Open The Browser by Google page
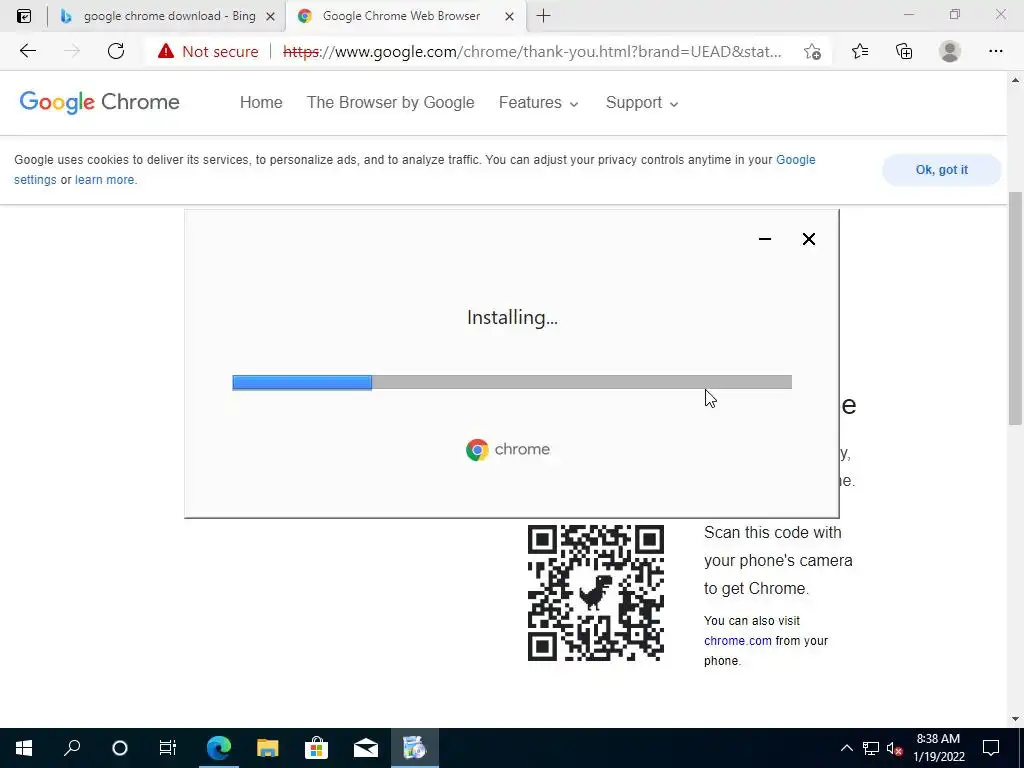This screenshot has width=1024, height=768. pos(391,103)
